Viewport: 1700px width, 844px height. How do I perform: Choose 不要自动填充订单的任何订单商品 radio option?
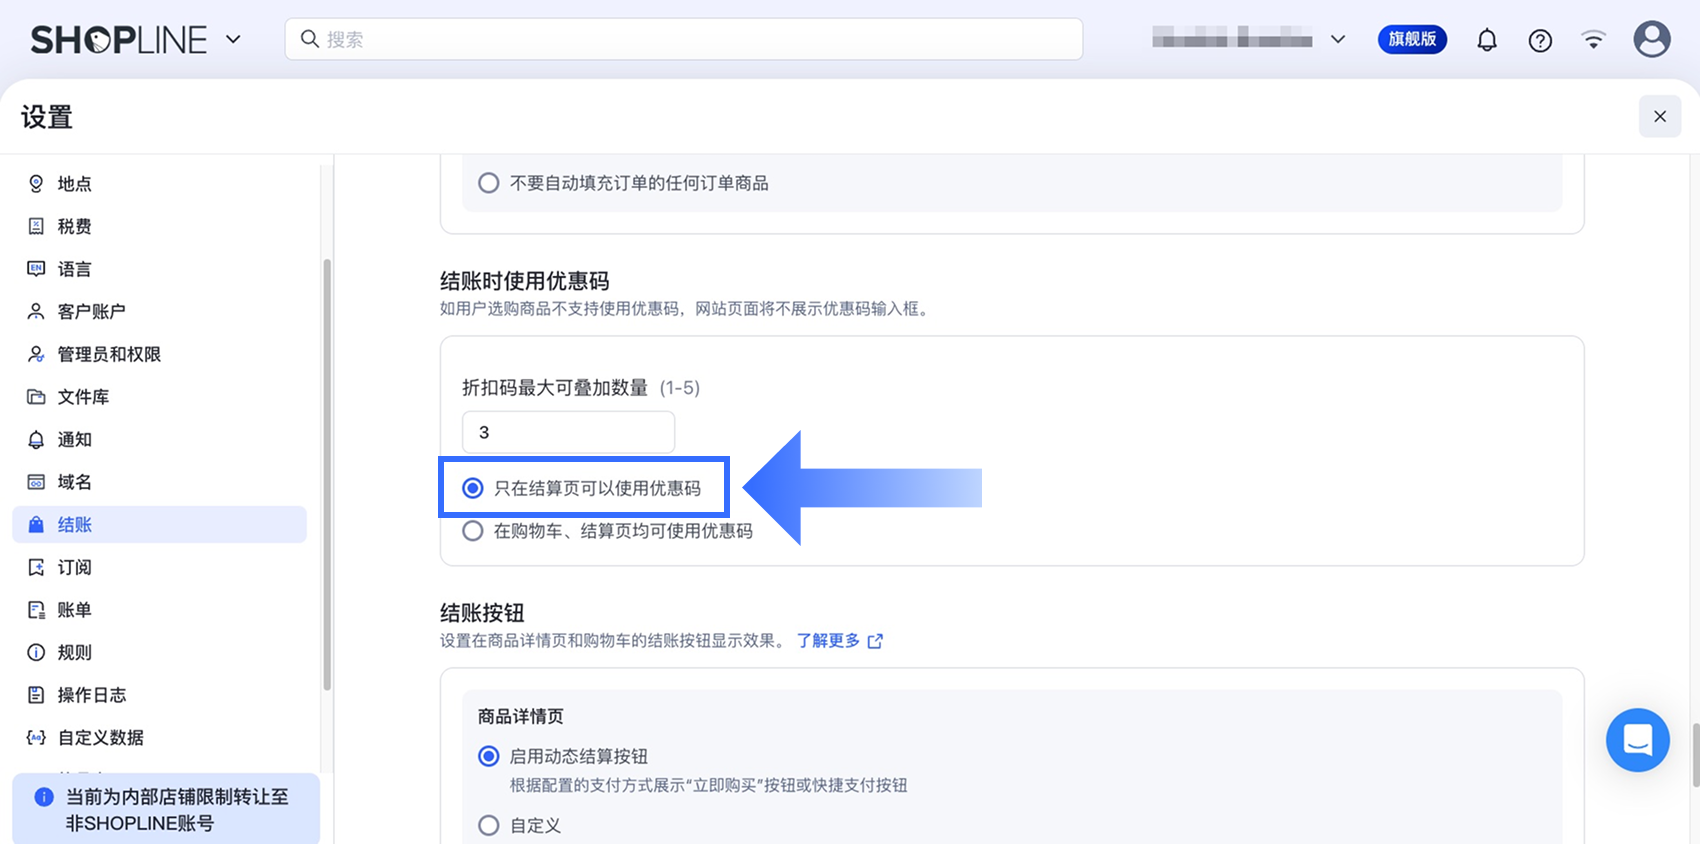click(489, 183)
